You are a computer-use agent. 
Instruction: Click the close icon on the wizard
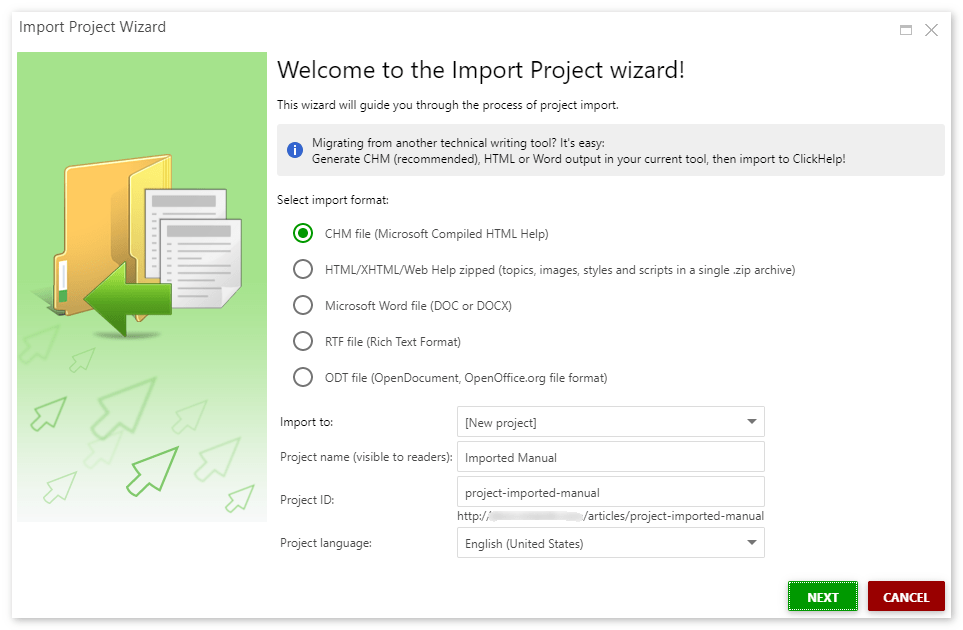pos(931,29)
